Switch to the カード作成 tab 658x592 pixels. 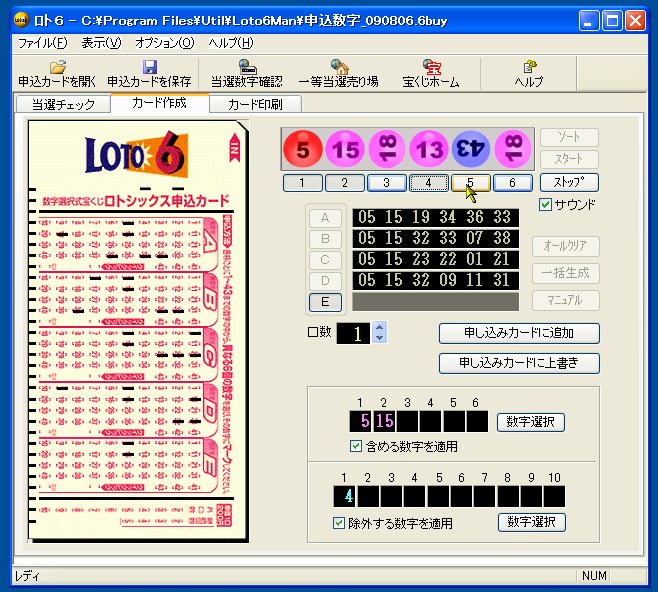coord(159,103)
